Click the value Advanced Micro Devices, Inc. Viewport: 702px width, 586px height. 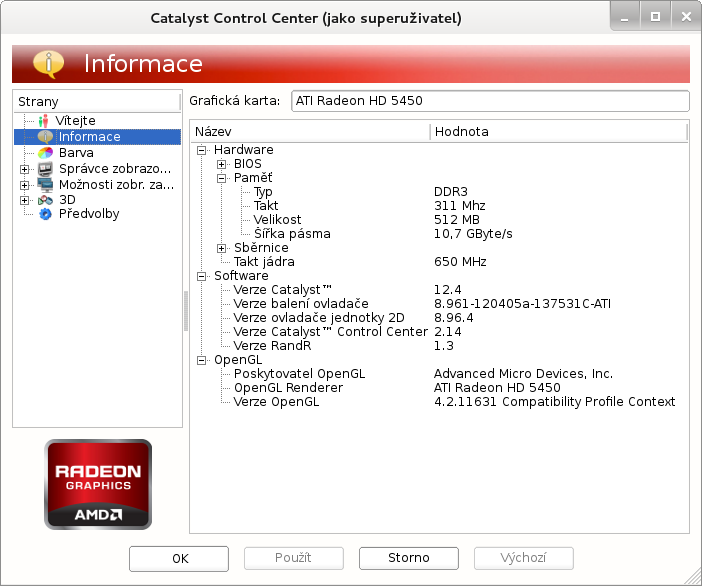point(523,374)
